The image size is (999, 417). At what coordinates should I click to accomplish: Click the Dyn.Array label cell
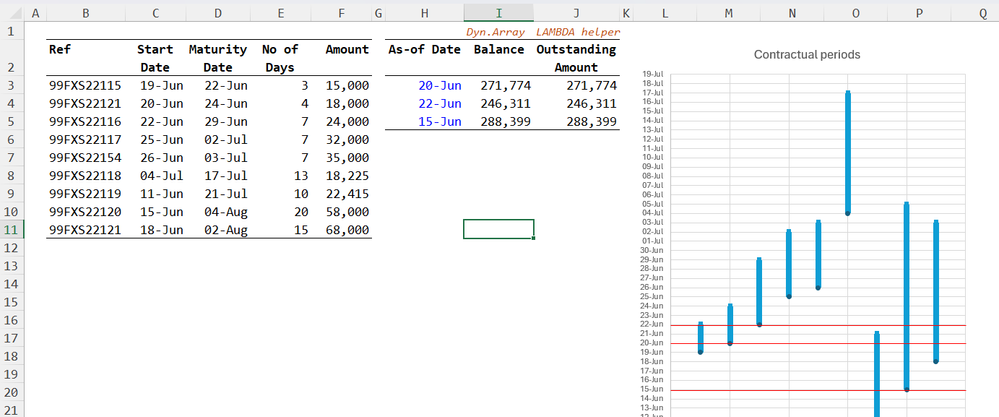point(496,32)
